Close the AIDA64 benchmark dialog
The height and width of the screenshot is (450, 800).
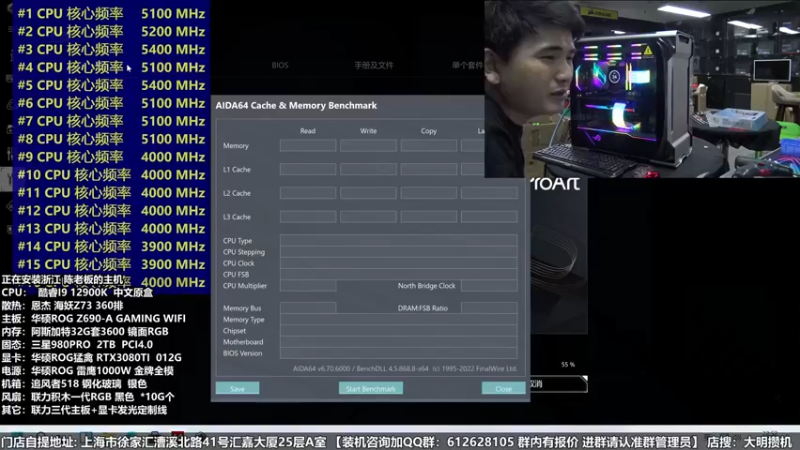pyautogui.click(x=504, y=389)
